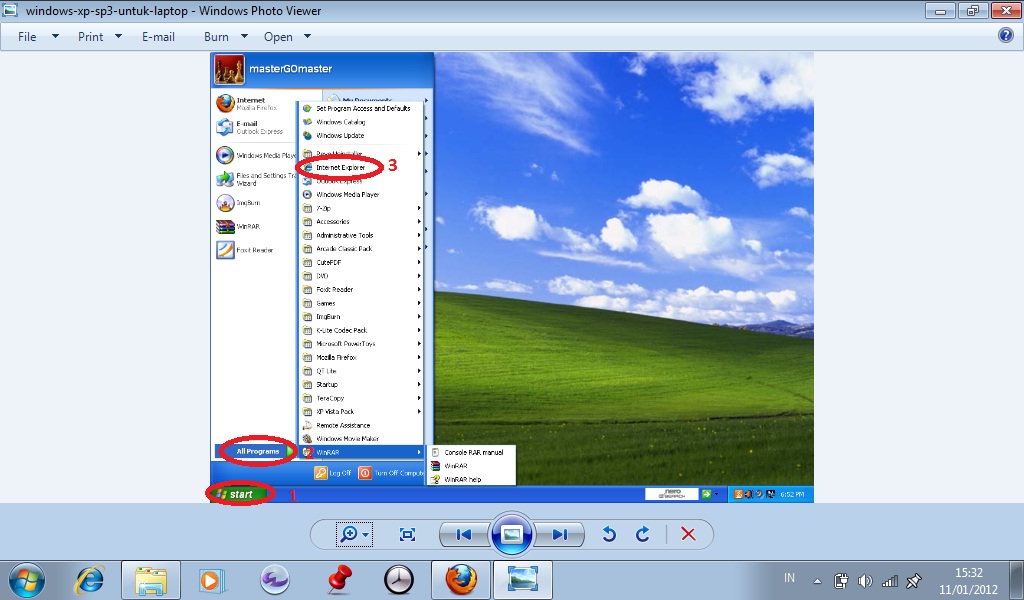Open the Print menu
The width and height of the screenshot is (1024, 600).
(x=90, y=36)
